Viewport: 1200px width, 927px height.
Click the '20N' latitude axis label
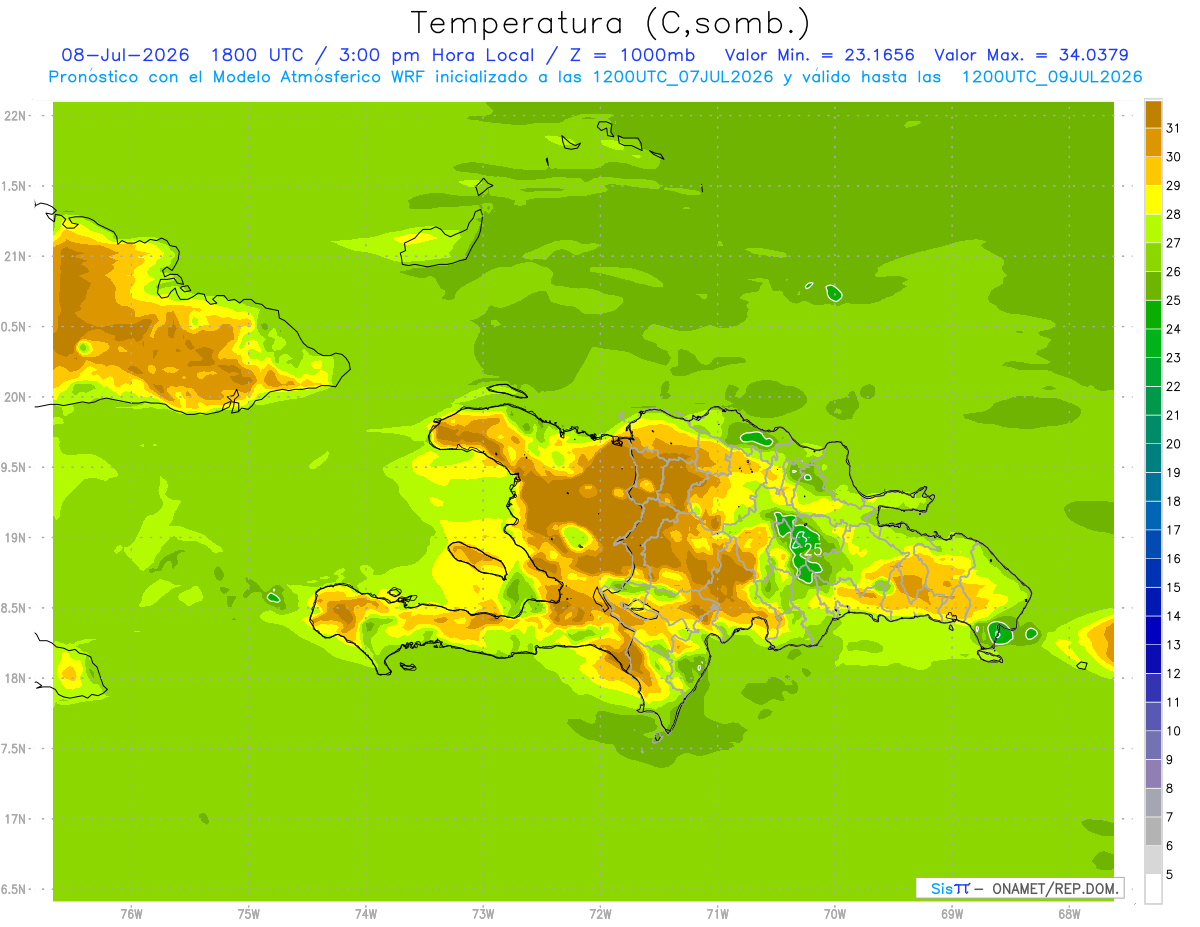[x=17, y=397]
